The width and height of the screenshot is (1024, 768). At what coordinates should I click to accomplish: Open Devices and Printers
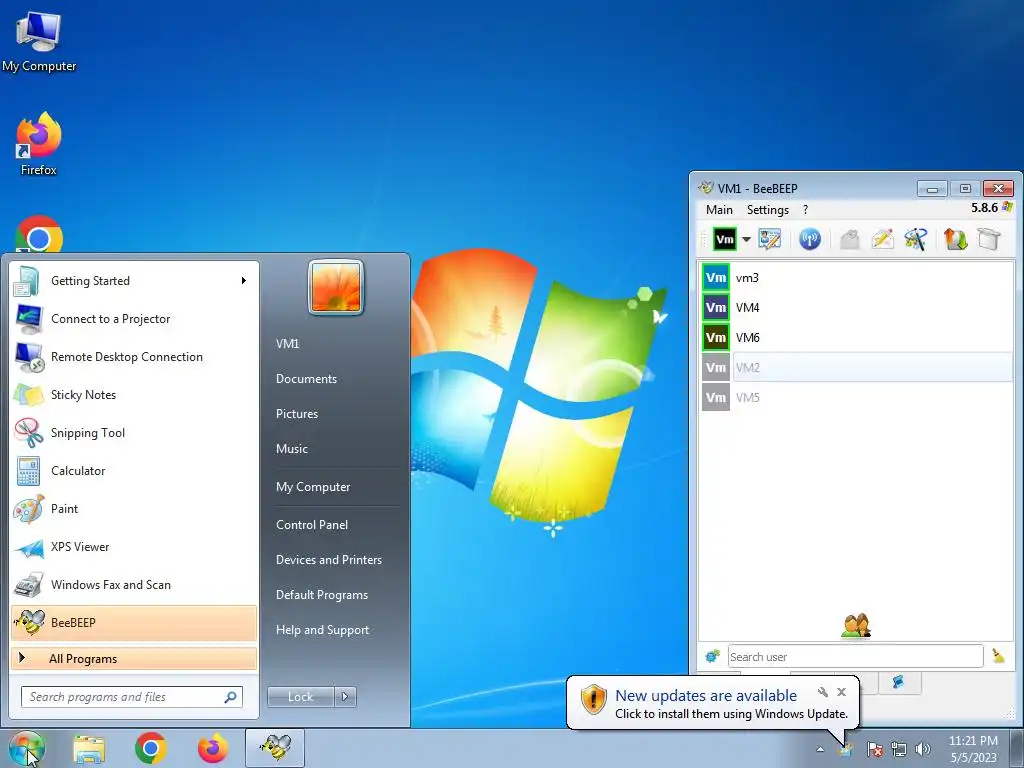point(328,560)
